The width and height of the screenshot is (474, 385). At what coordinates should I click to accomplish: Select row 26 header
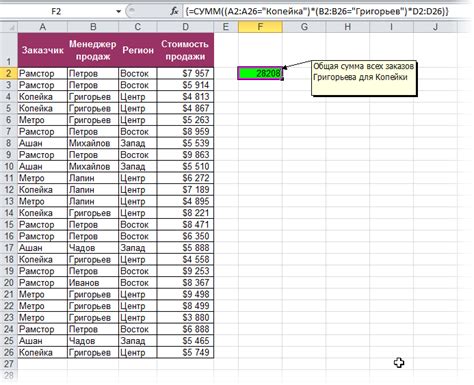click(x=9, y=352)
